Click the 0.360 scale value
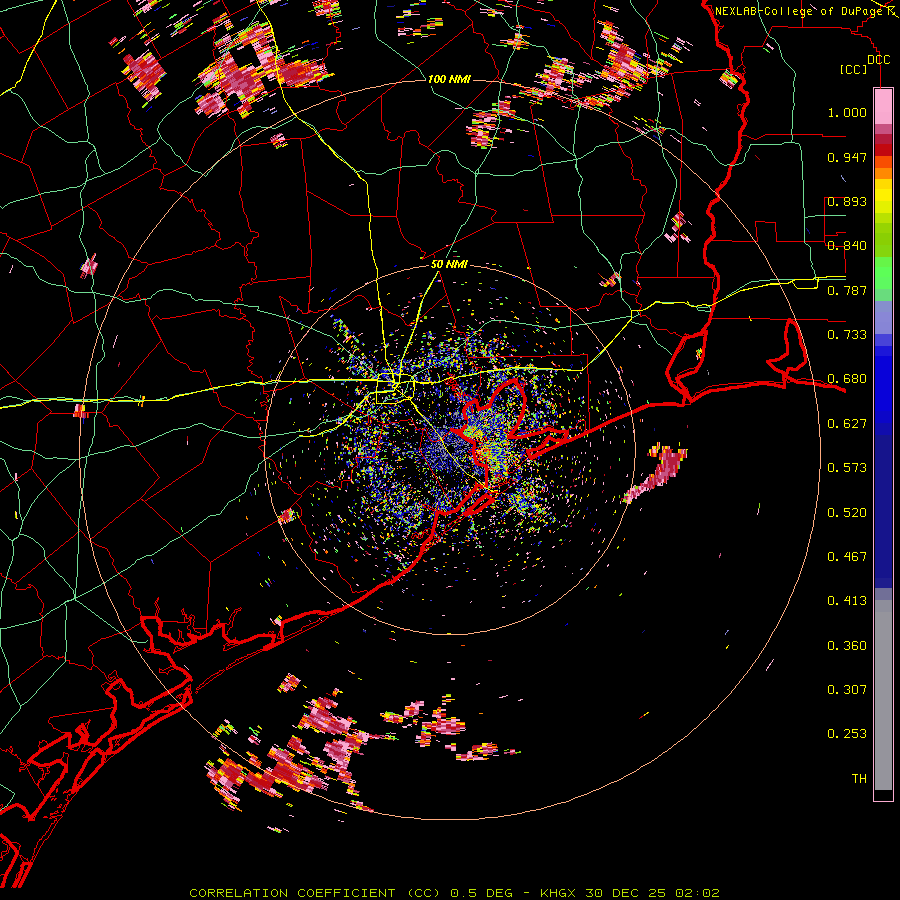900x900 pixels. (847, 646)
